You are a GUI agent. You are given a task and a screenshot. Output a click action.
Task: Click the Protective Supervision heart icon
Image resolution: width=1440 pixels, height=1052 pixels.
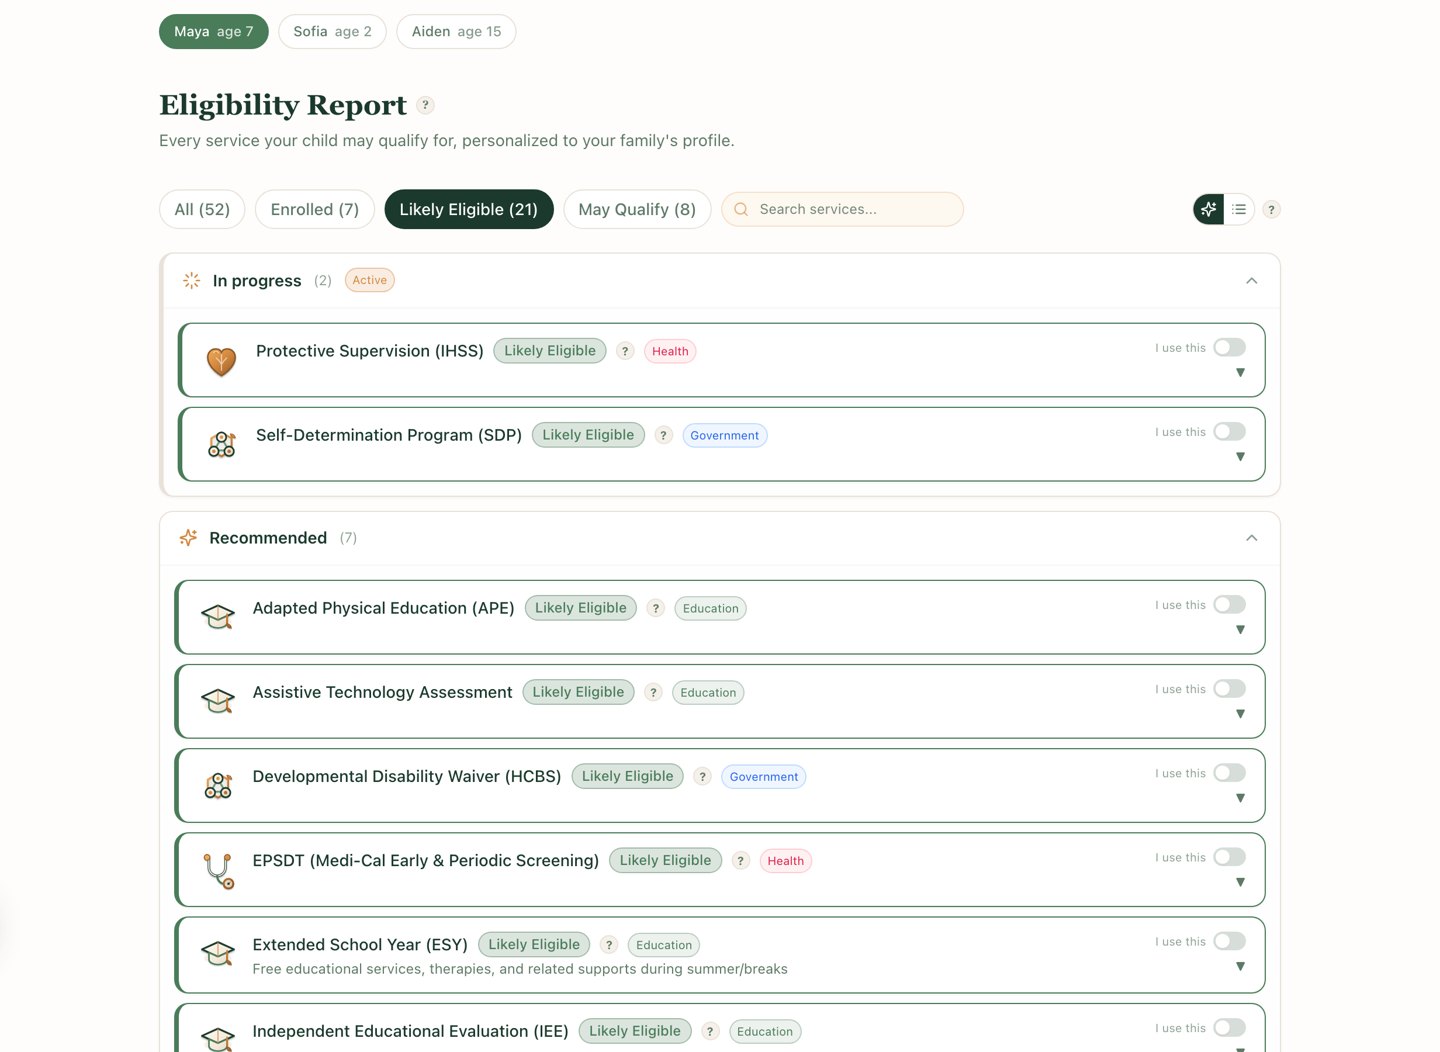click(x=221, y=361)
